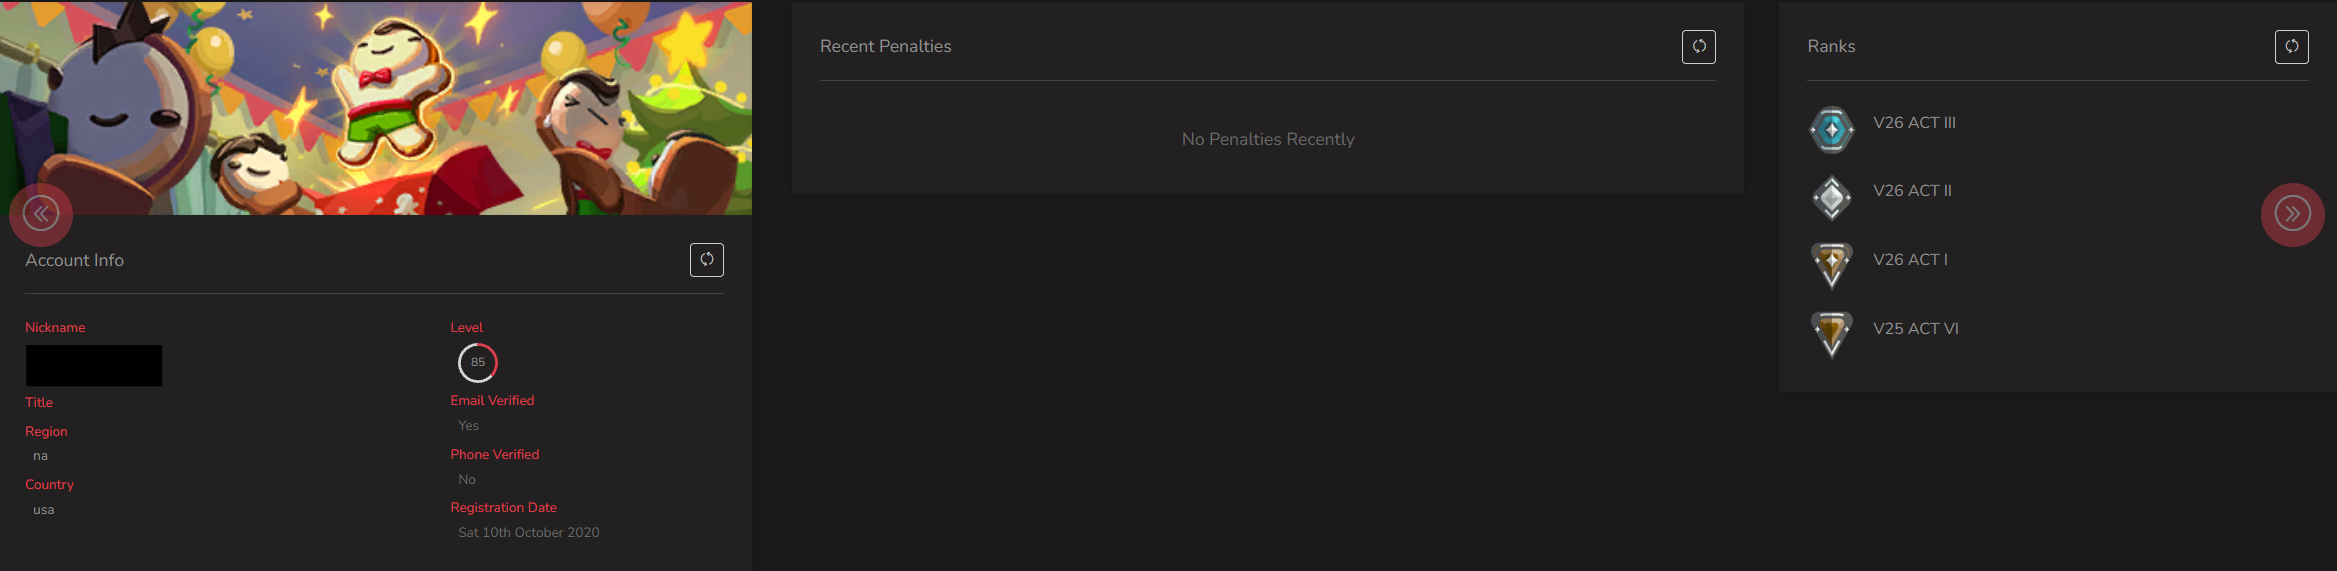Click the No Penalties Recently message
Viewport: 2337px width, 571px height.
point(1268,140)
